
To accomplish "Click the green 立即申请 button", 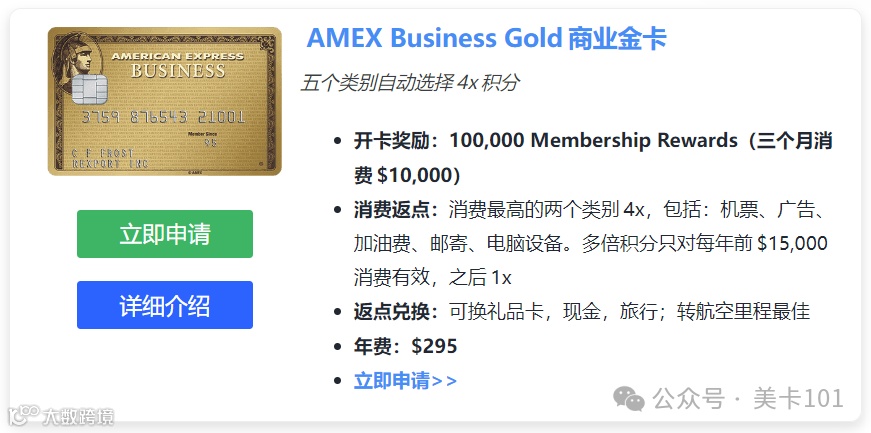I will [165, 234].
